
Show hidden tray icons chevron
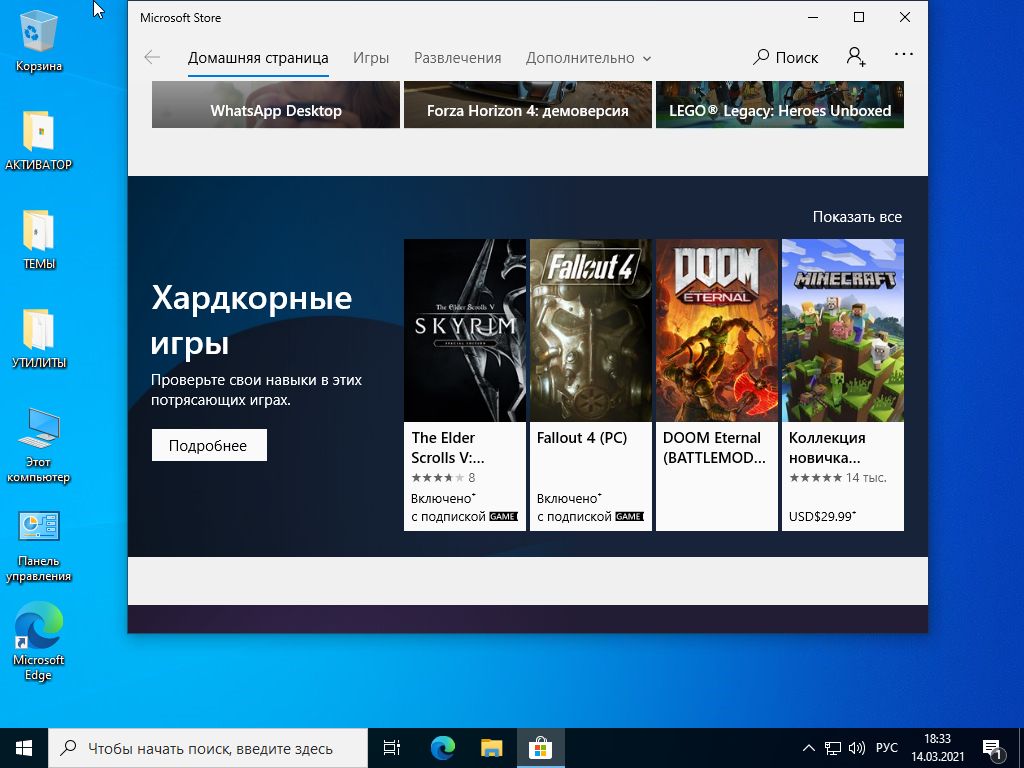pyautogui.click(x=808, y=748)
